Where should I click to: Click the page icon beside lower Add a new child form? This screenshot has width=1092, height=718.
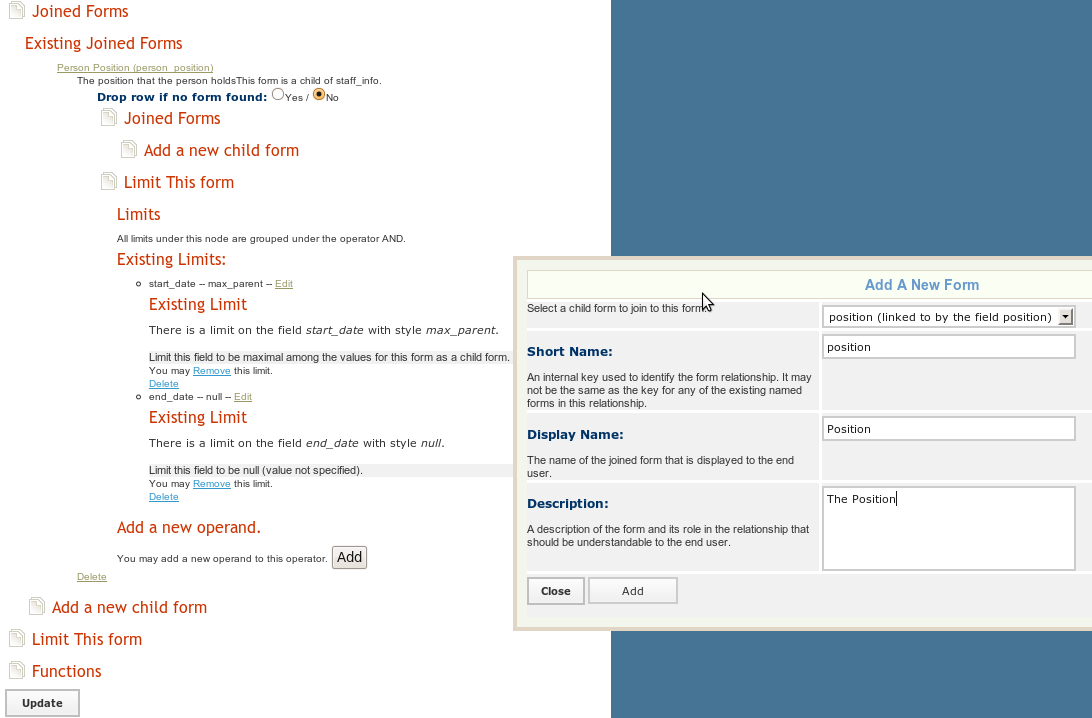(x=37, y=607)
